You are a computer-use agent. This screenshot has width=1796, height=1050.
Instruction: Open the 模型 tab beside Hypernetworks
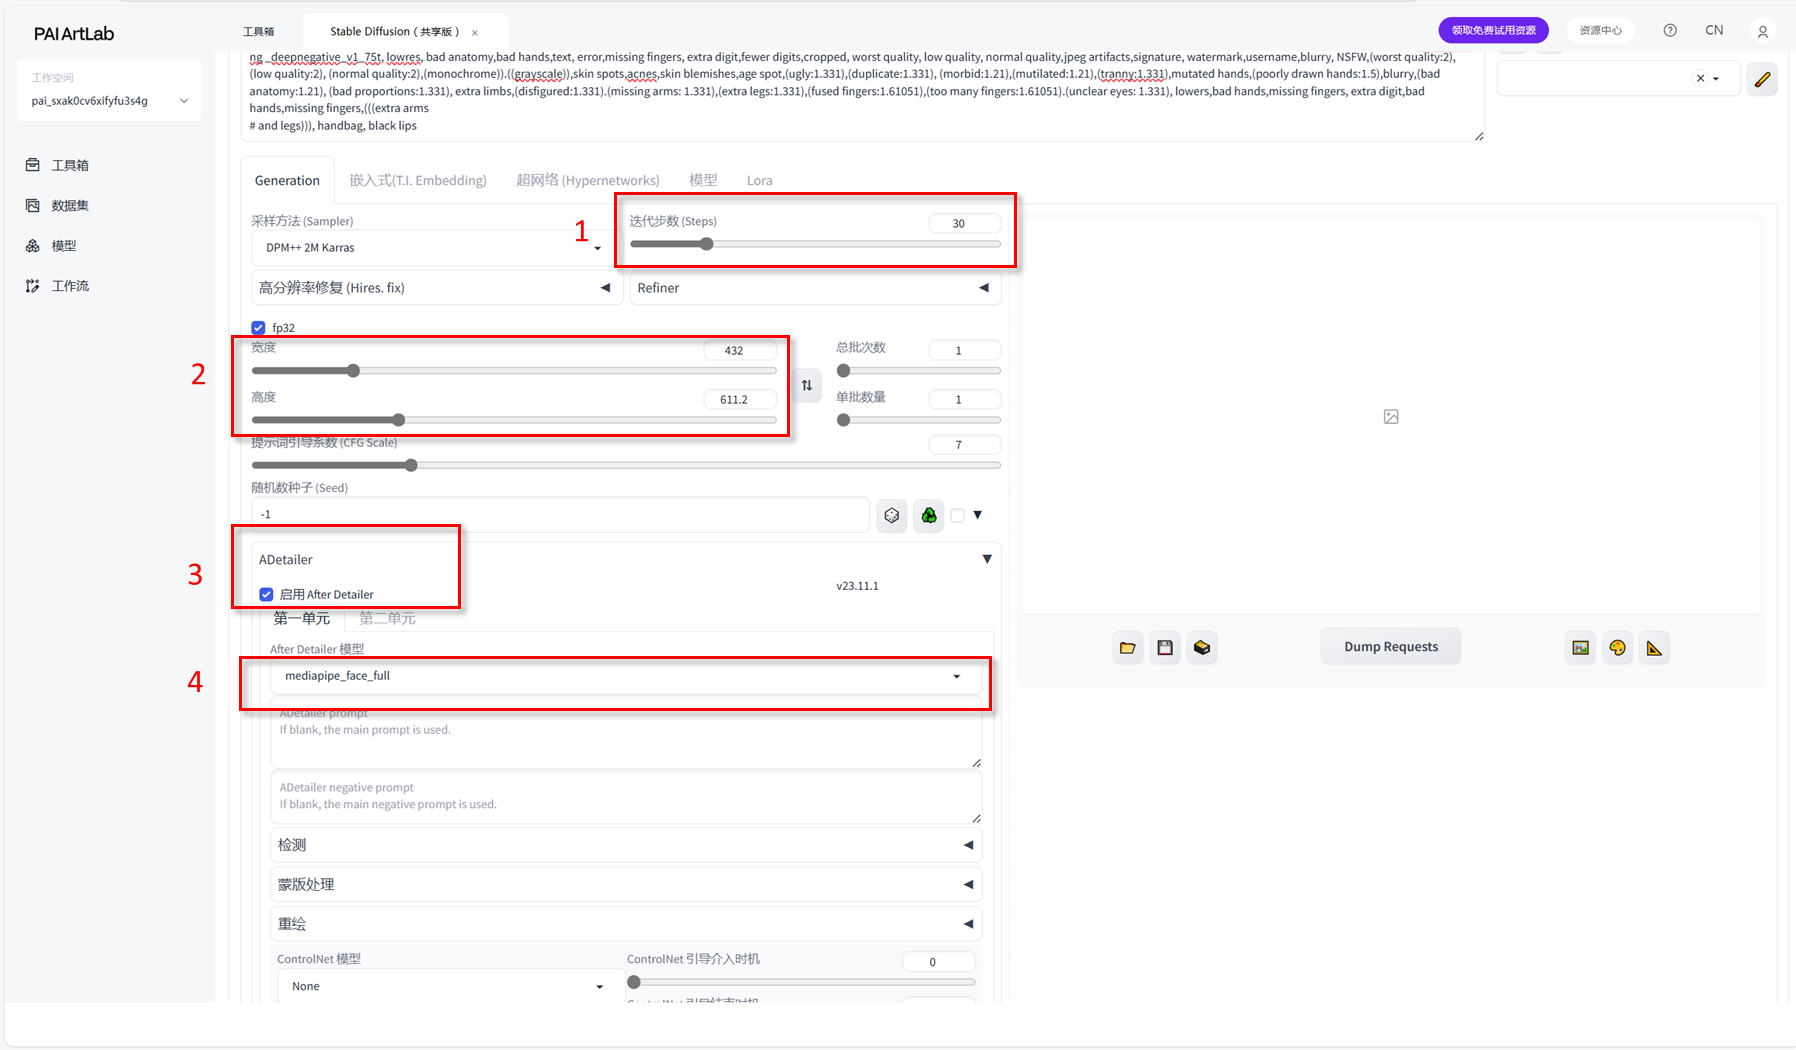[x=703, y=180]
